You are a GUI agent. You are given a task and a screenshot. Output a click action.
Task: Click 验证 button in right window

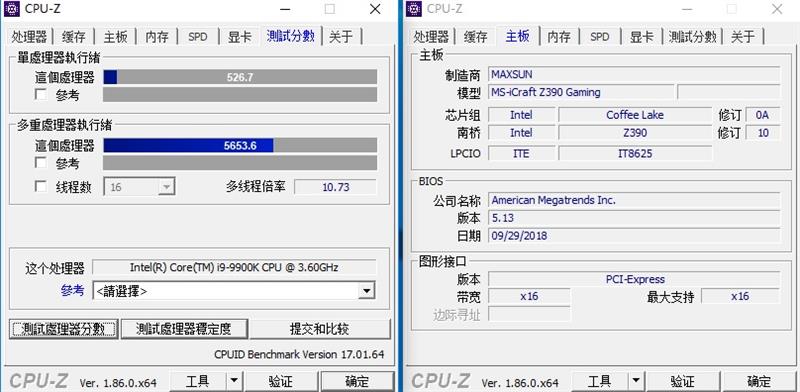click(x=683, y=381)
